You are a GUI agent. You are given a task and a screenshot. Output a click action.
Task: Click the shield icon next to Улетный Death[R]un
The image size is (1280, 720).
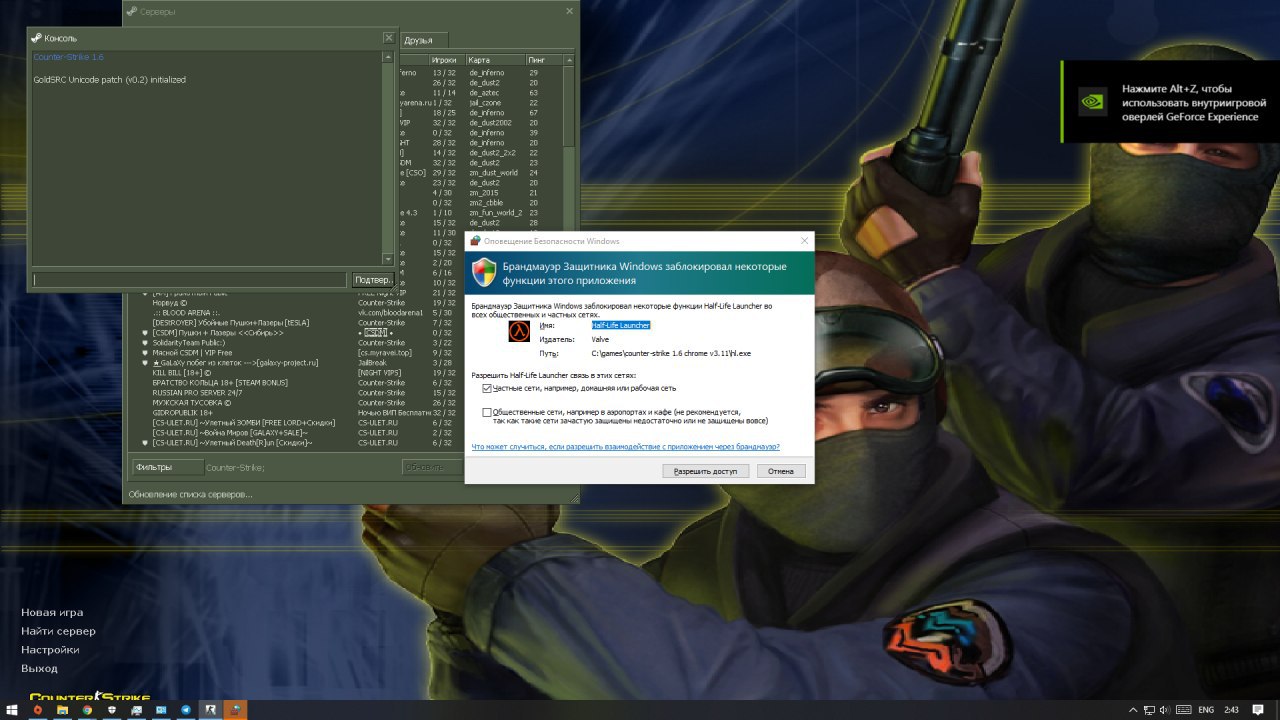[145, 443]
